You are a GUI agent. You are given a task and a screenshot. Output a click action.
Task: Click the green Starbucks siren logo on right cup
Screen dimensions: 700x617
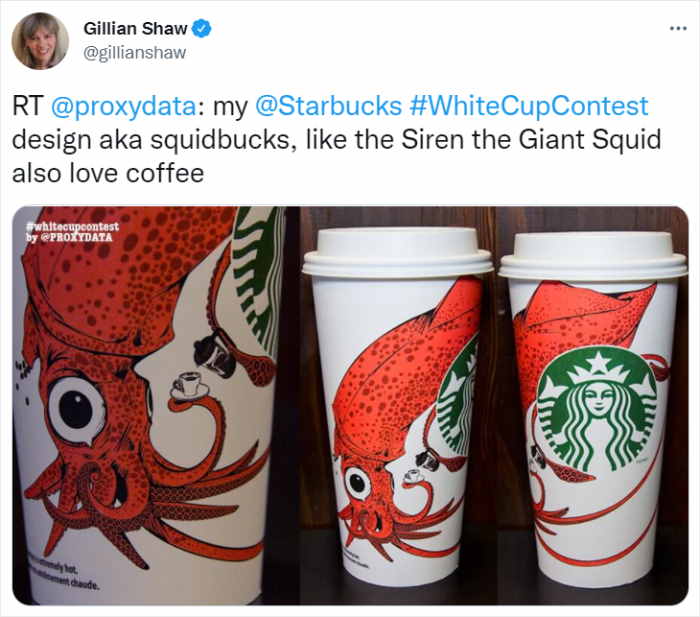point(598,409)
